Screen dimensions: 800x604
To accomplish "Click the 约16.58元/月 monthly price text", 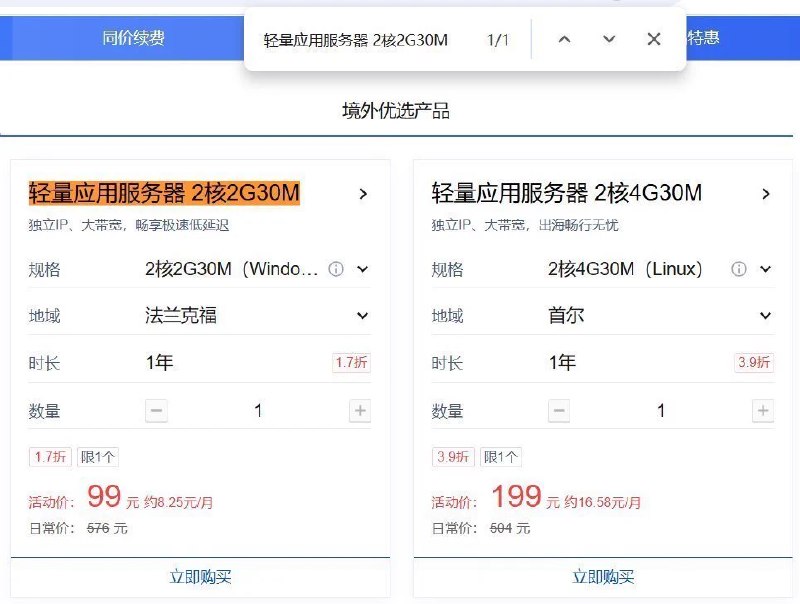I will pyautogui.click(x=603, y=502).
